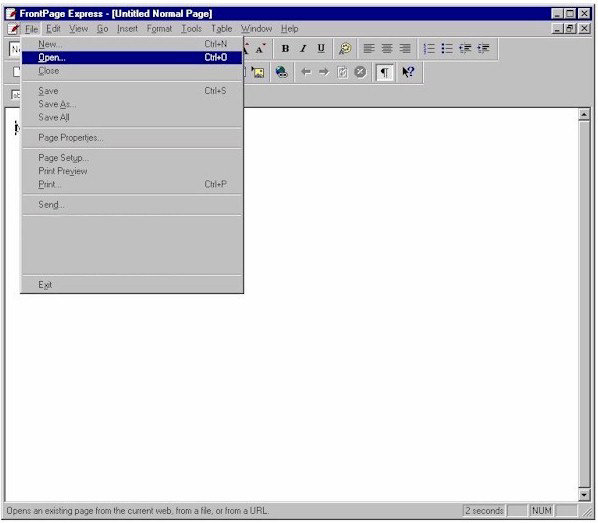
Task: Insert an image into the page
Action: (x=258, y=72)
